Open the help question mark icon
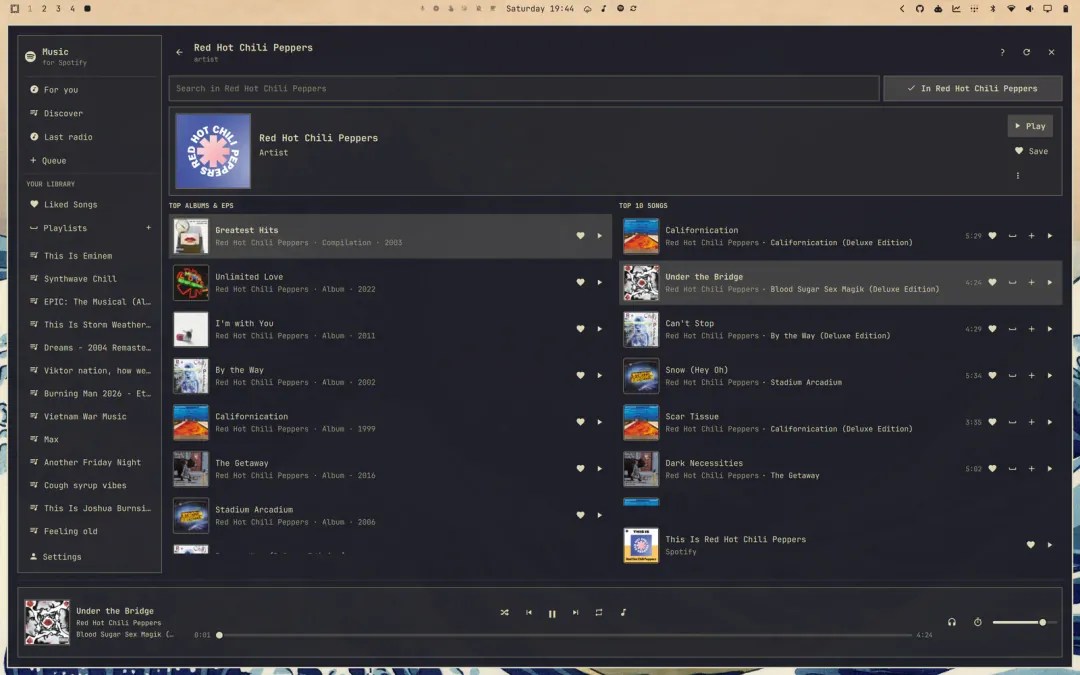This screenshot has width=1080, height=675. (1002, 52)
